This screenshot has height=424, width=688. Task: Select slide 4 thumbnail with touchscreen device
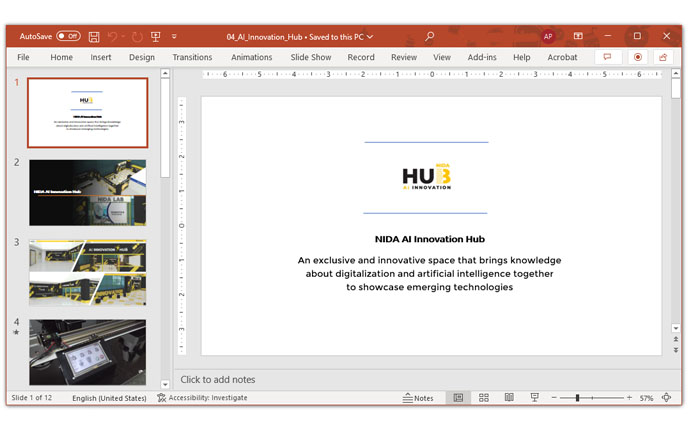(x=87, y=352)
